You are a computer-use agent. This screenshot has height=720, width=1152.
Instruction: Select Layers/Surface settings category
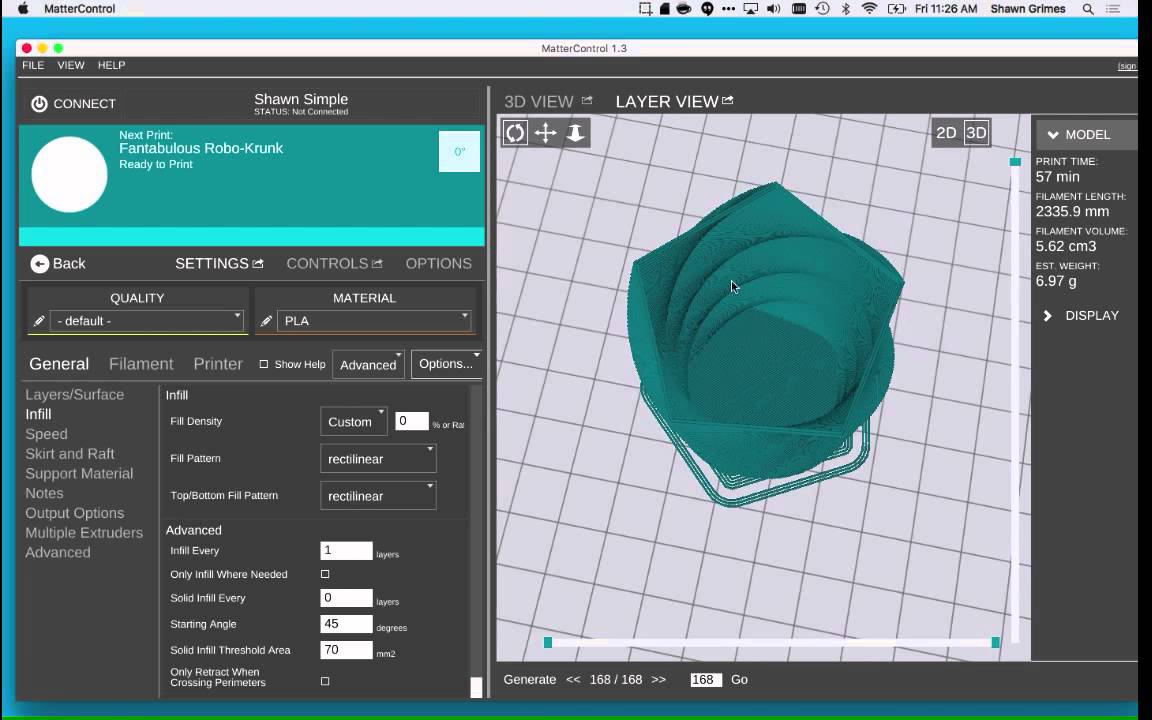click(74, 395)
